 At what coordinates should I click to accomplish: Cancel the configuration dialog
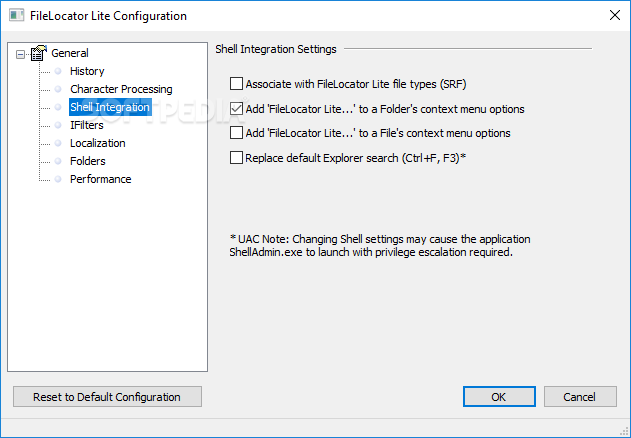pos(580,397)
